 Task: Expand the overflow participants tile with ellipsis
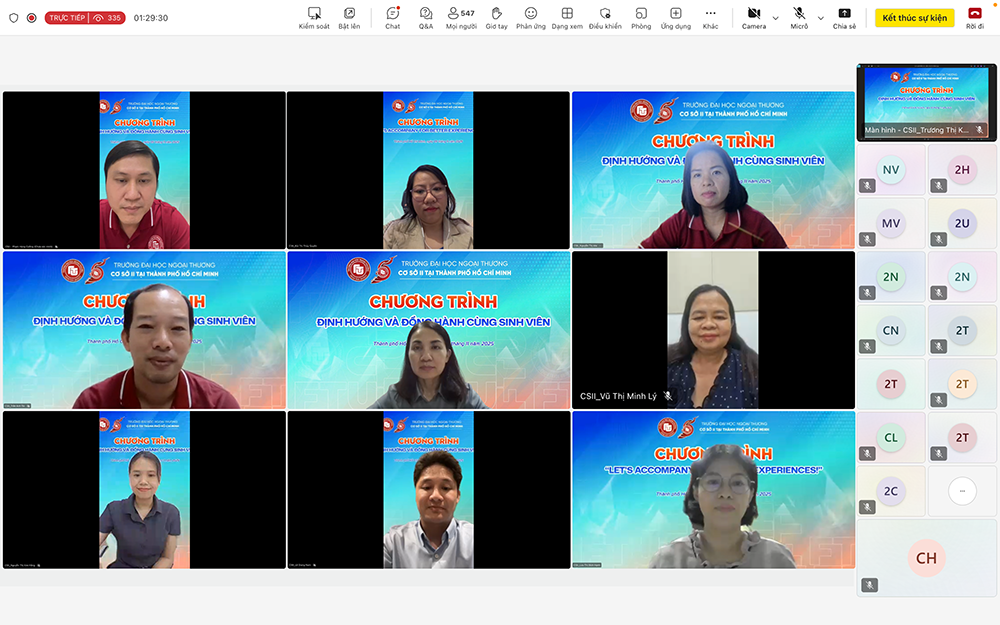coord(962,489)
